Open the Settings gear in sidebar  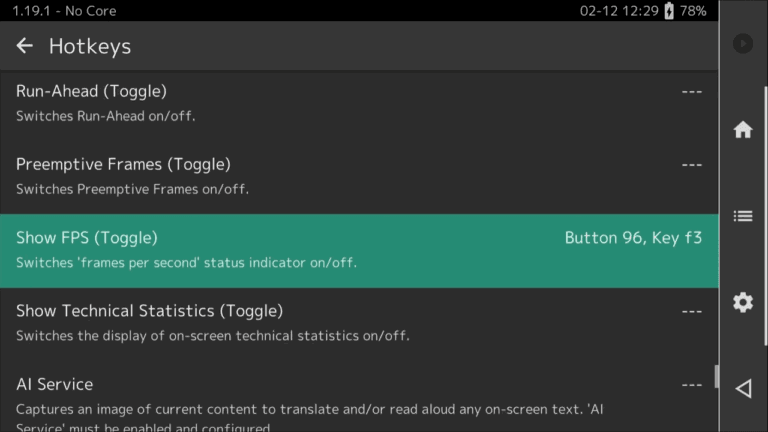[743, 302]
